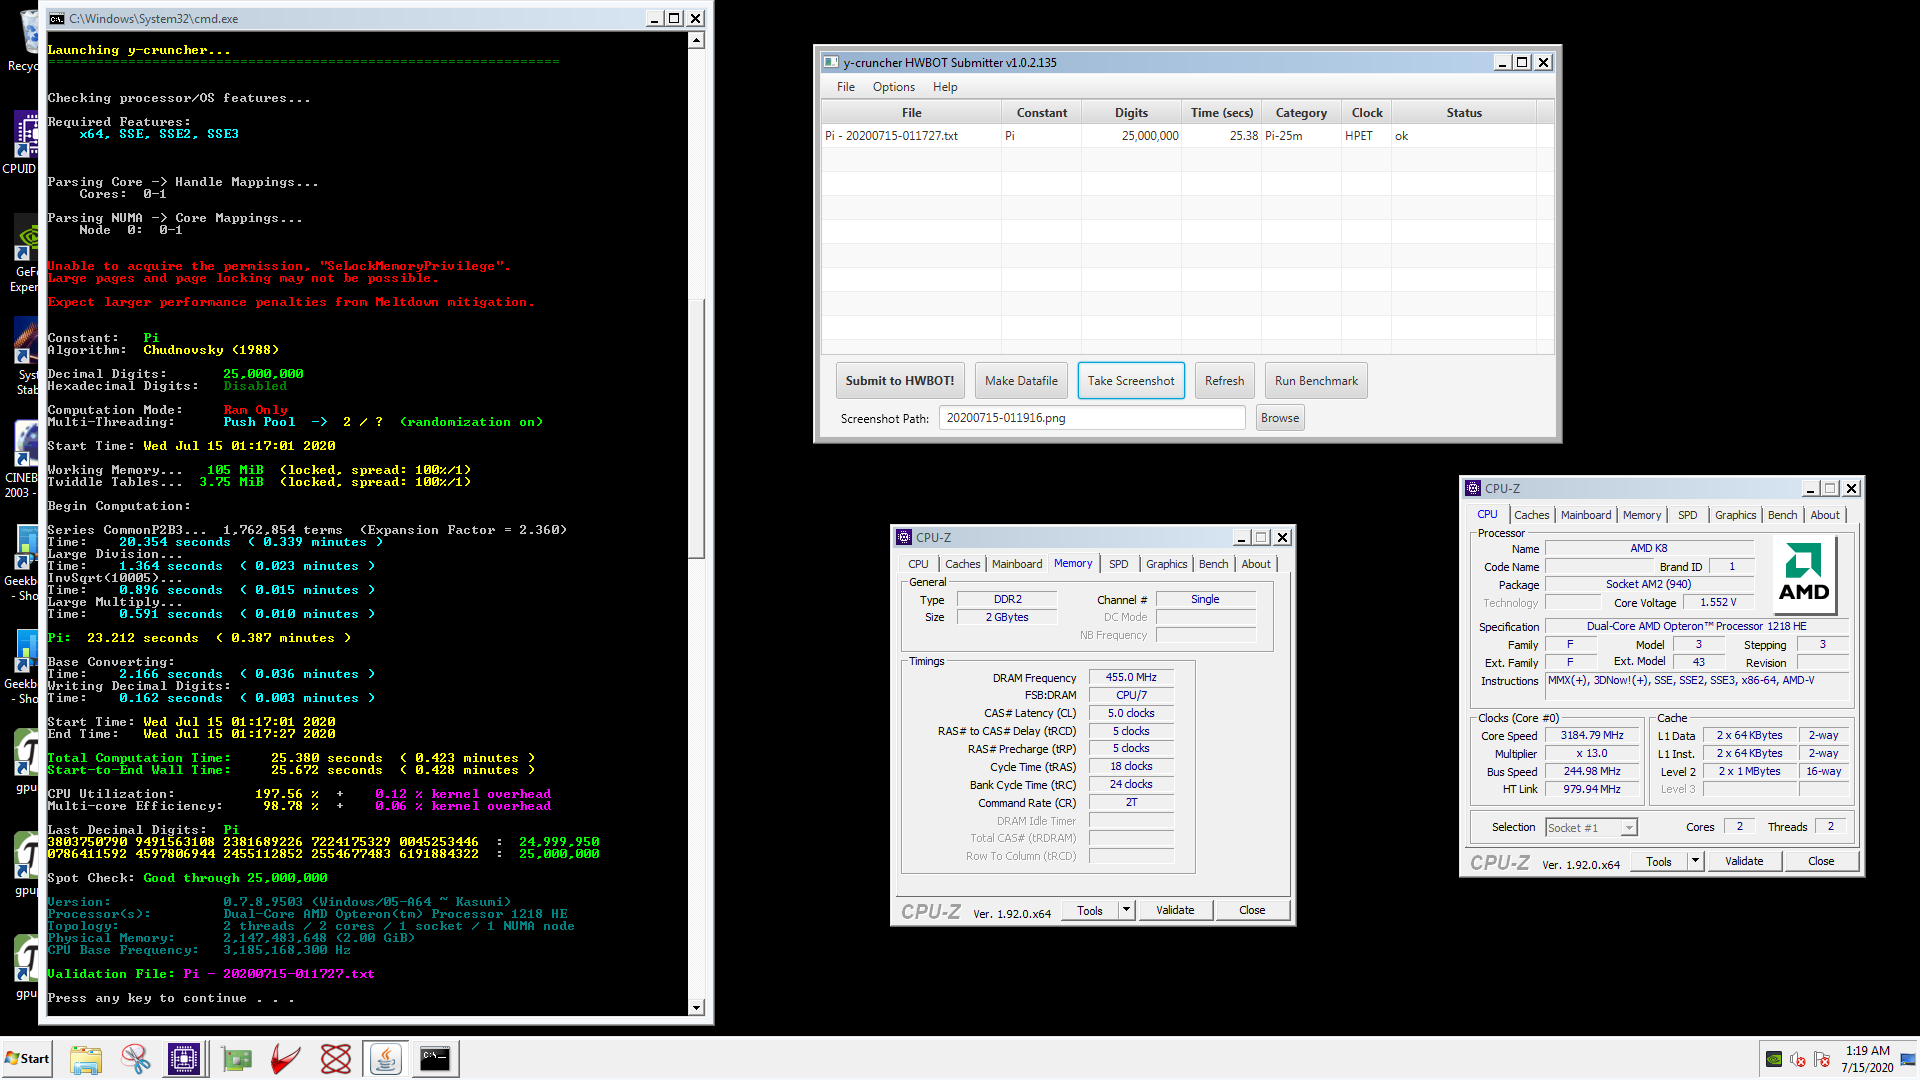Viewport: 1920px width, 1080px height.
Task: Open the Socket #1 selection dropdown
Action: tap(1591, 827)
